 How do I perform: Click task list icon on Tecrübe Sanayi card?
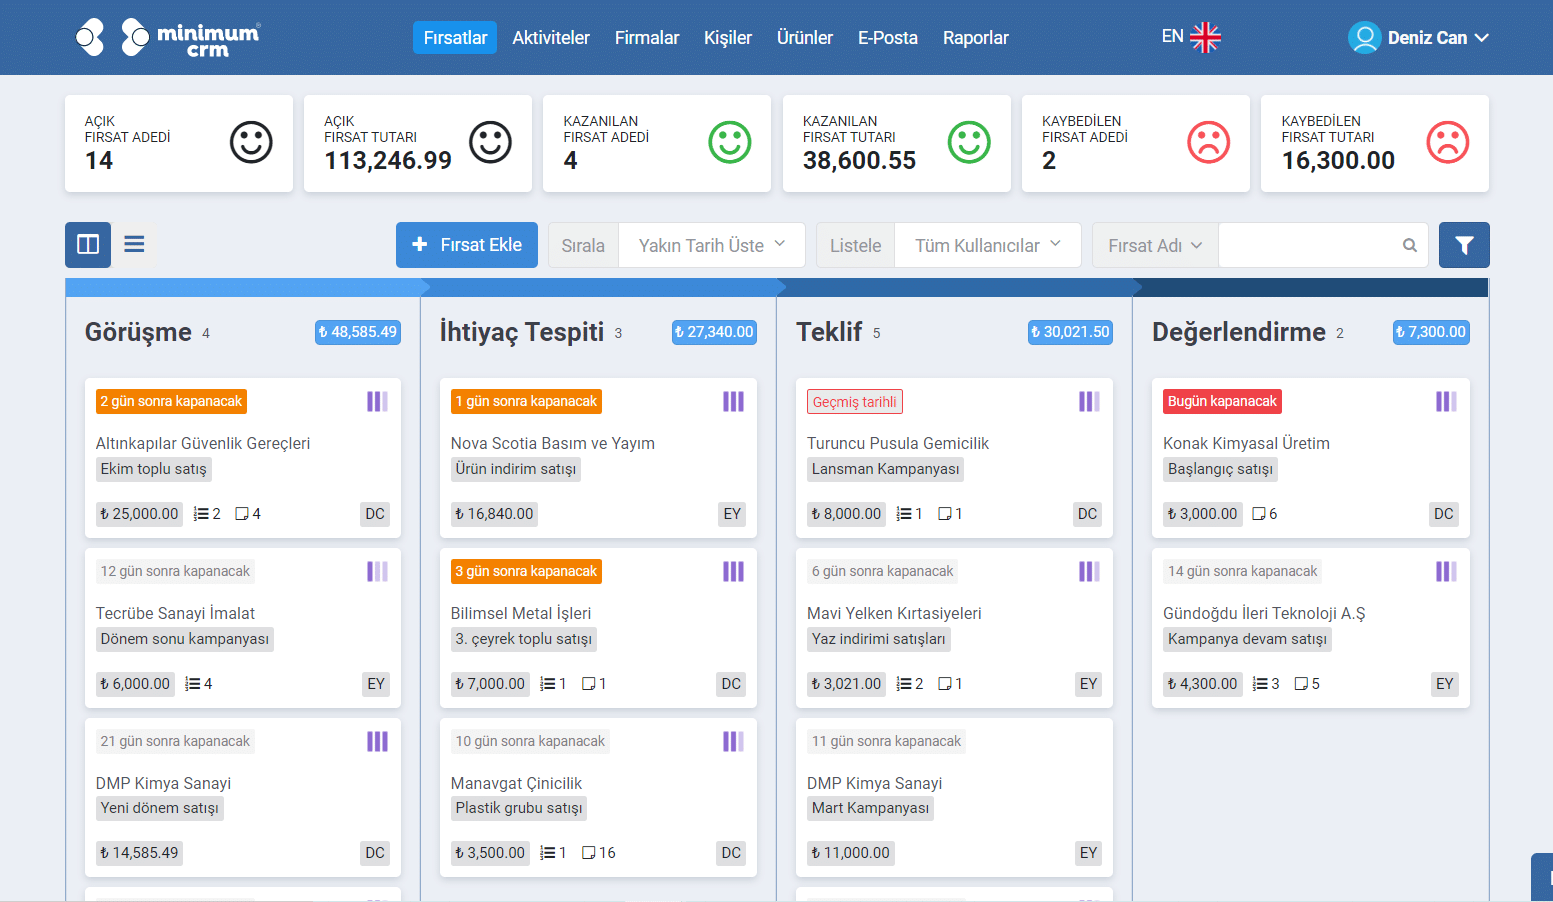[x=193, y=684]
